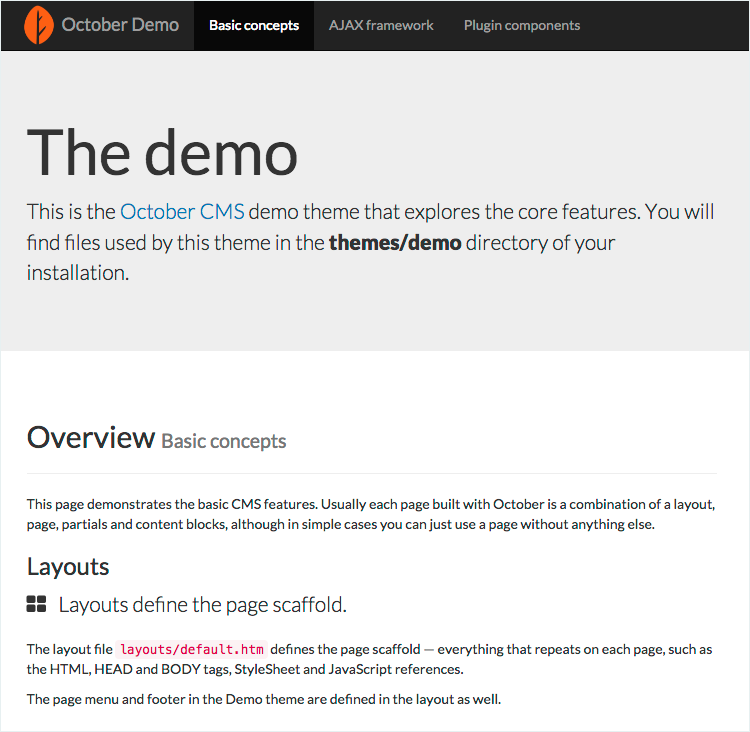Click the bold 'themes/demo' text
The image size is (750, 732).
[395, 243]
